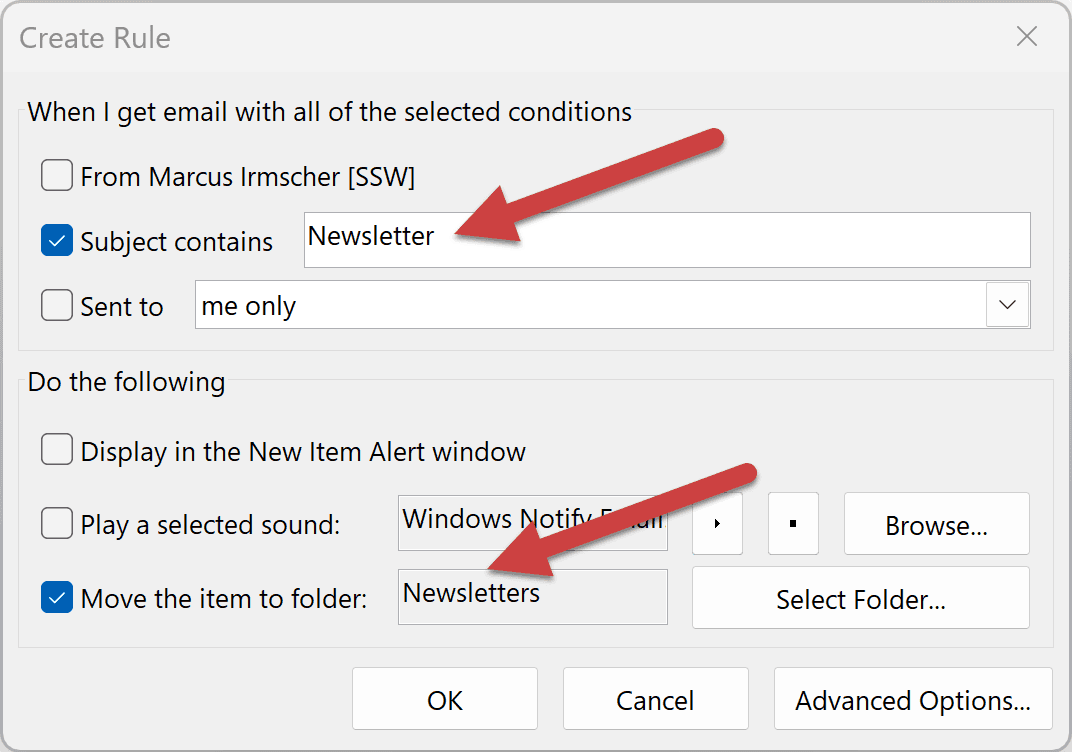Open the Select Folder... dialog
This screenshot has width=1072, height=752.
click(x=860, y=598)
